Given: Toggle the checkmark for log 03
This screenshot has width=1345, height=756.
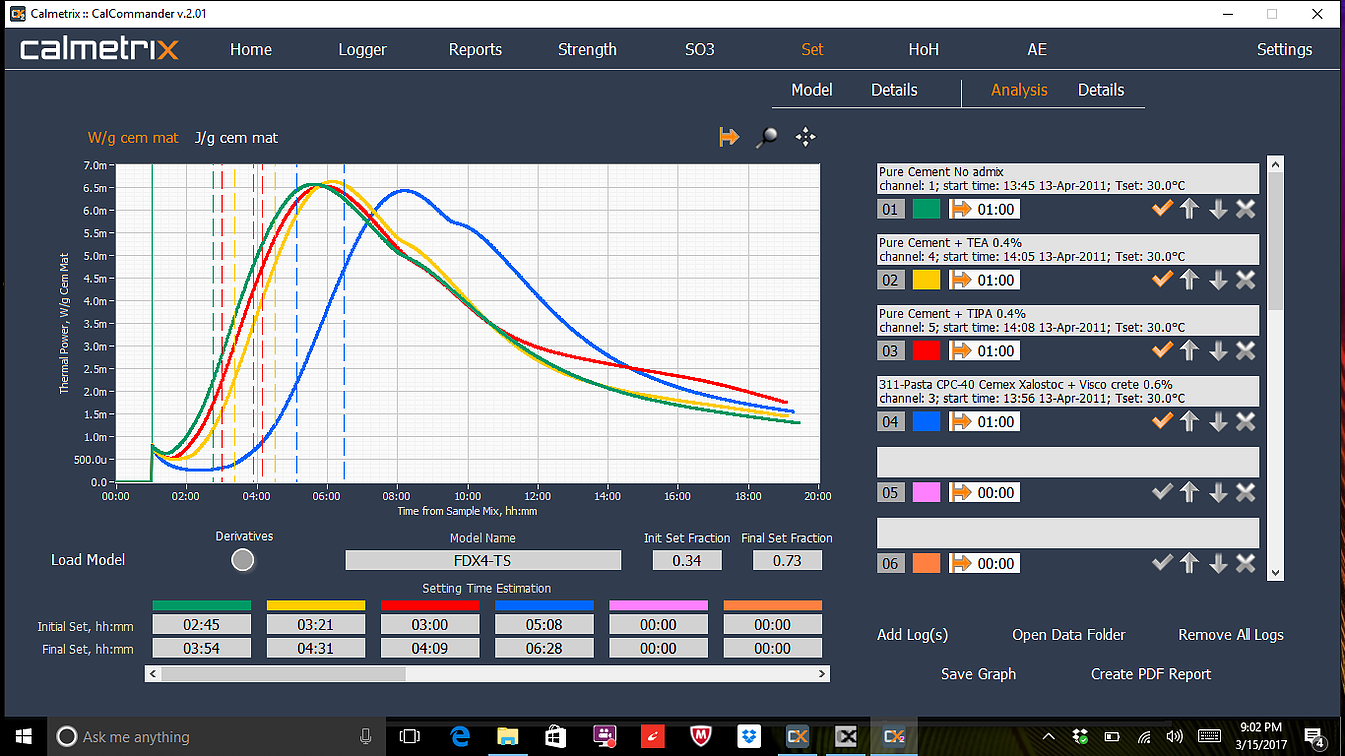Looking at the screenshot, I should point(1161,351).
